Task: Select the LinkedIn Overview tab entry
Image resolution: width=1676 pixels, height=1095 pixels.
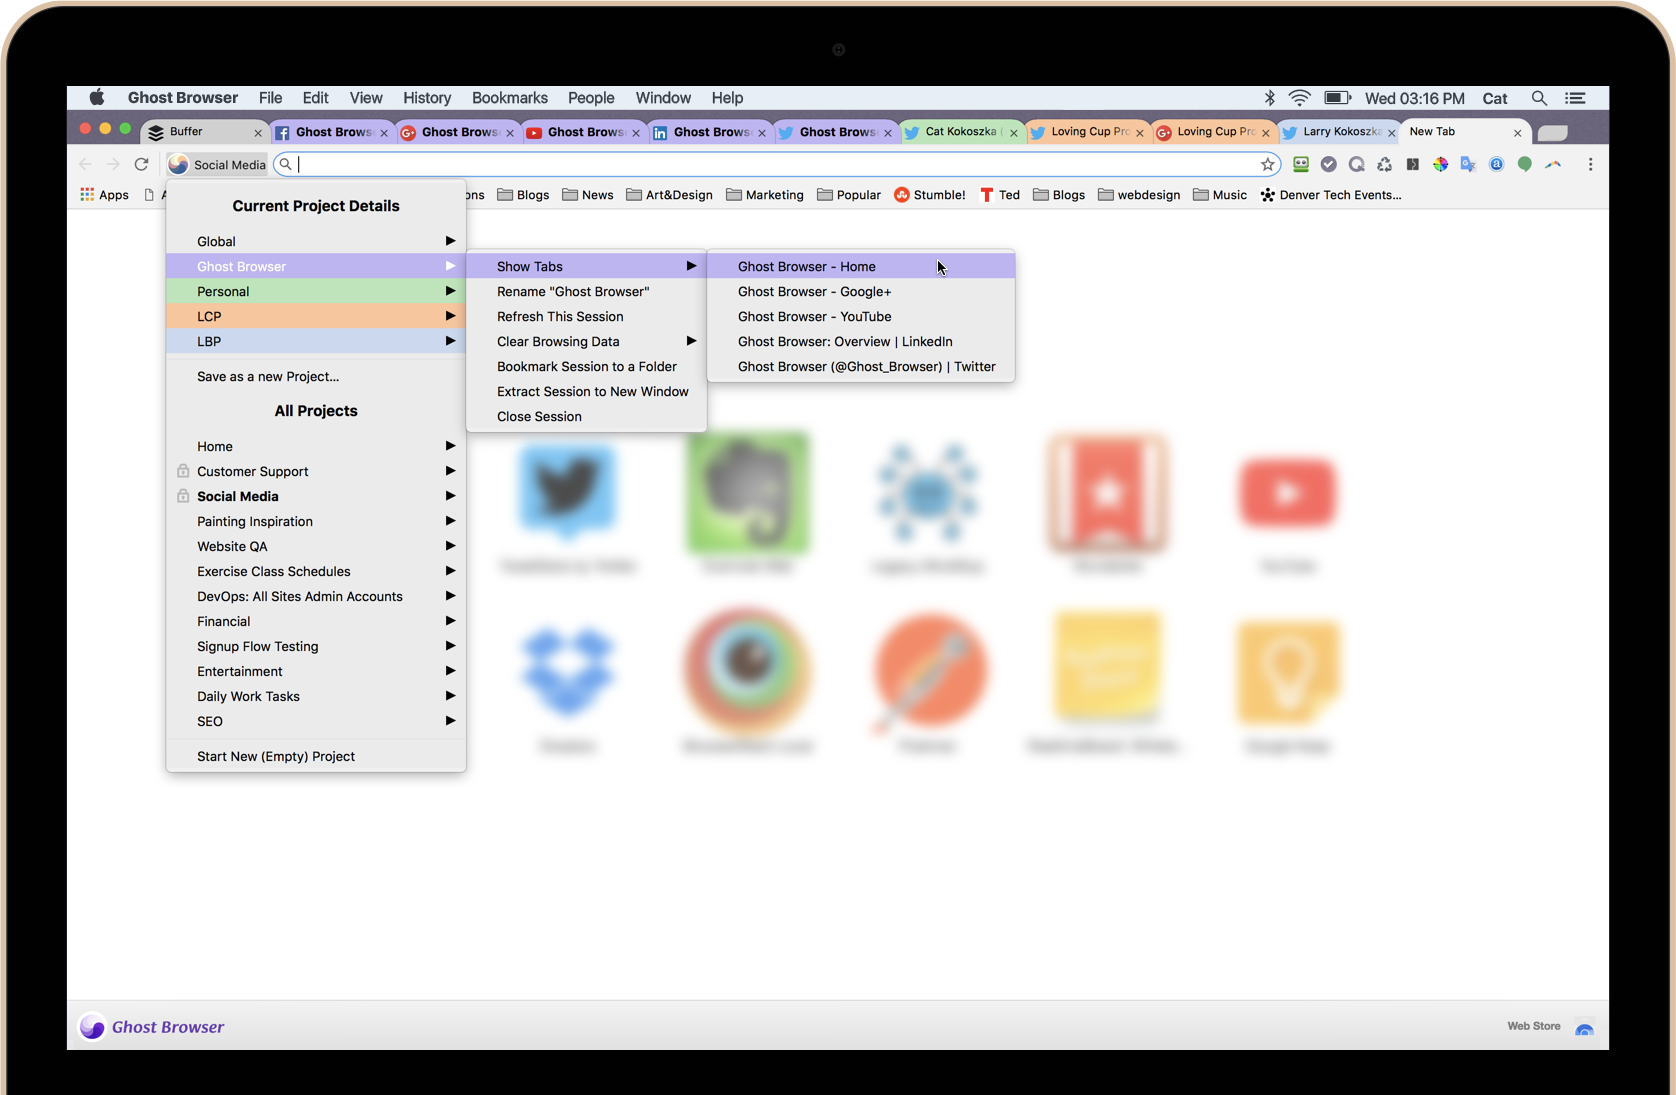Action: click(x=861, y=341)
